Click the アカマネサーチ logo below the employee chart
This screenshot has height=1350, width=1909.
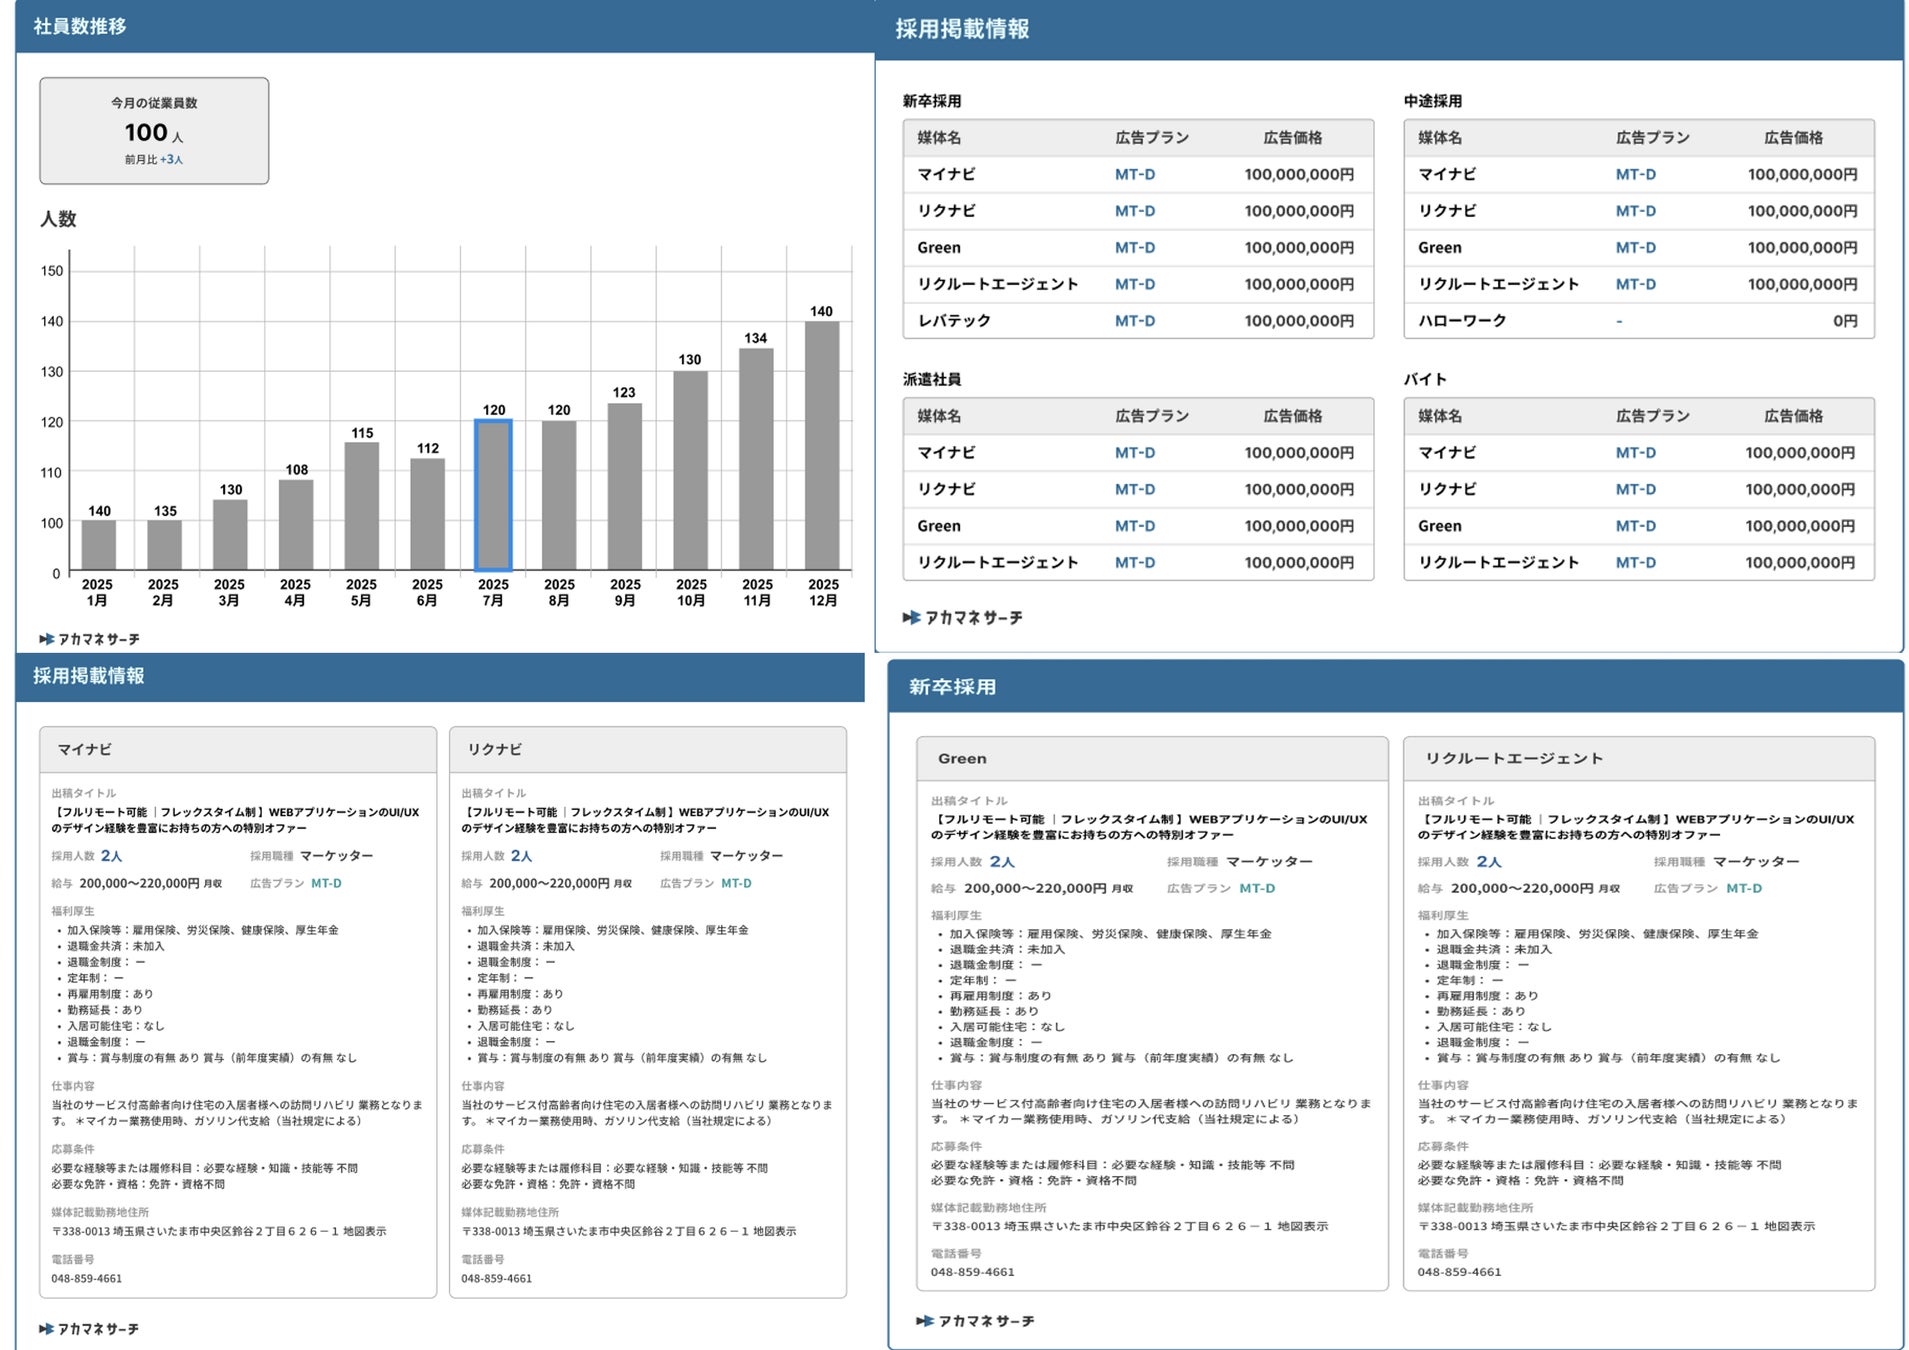[90, 639]
